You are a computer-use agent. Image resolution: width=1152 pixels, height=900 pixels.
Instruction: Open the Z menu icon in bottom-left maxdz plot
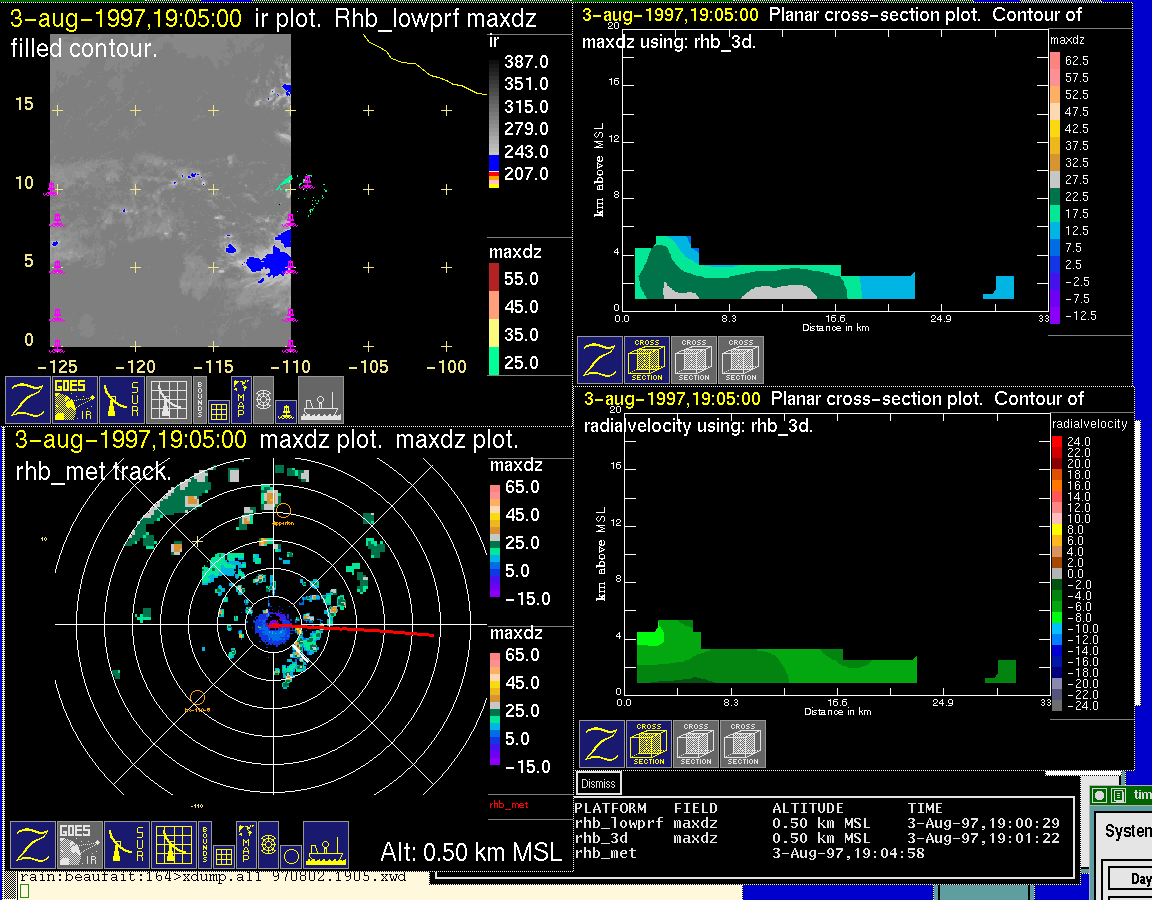click(30, 845)
